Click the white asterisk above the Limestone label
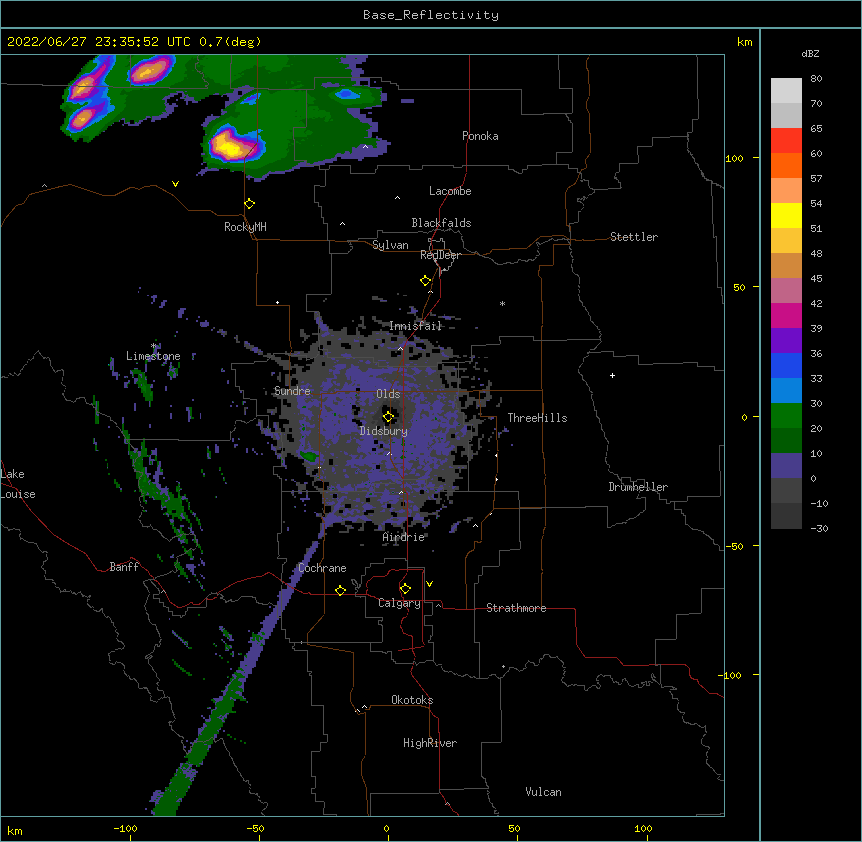Viewport: 862px width, 842px height. [x=154, y=346]
